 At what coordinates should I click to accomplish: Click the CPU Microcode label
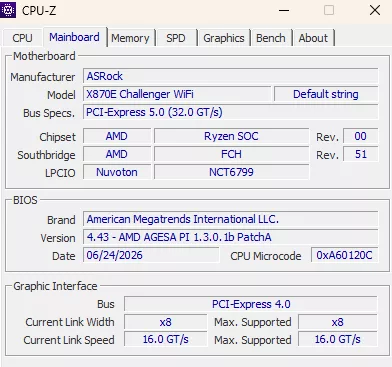(x=266, y=256)
